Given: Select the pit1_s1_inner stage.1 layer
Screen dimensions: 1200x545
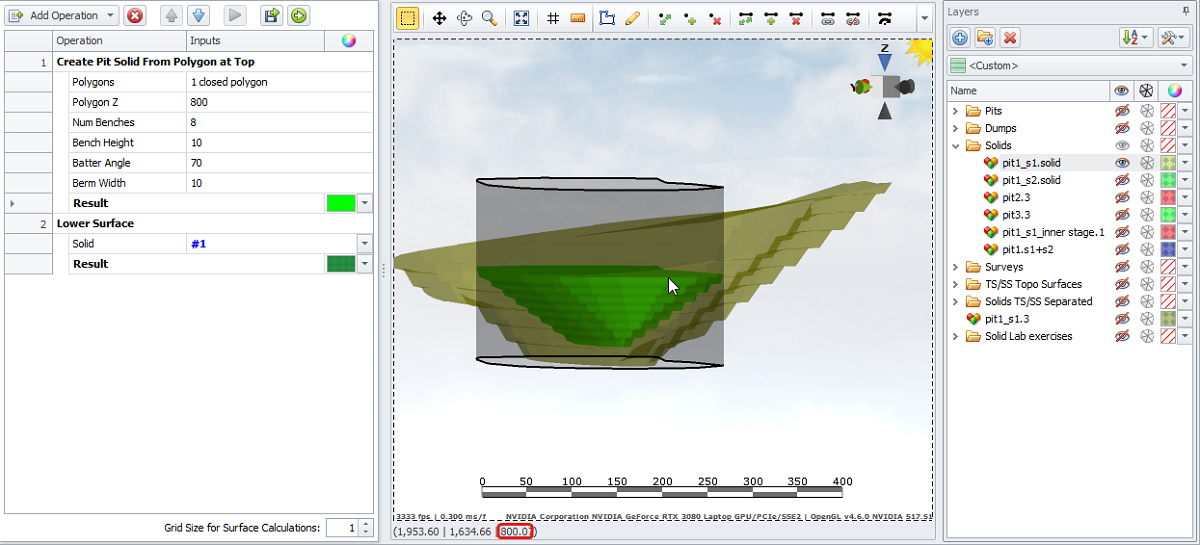Looking at the screenshot, I should [x=1053, y=232].
